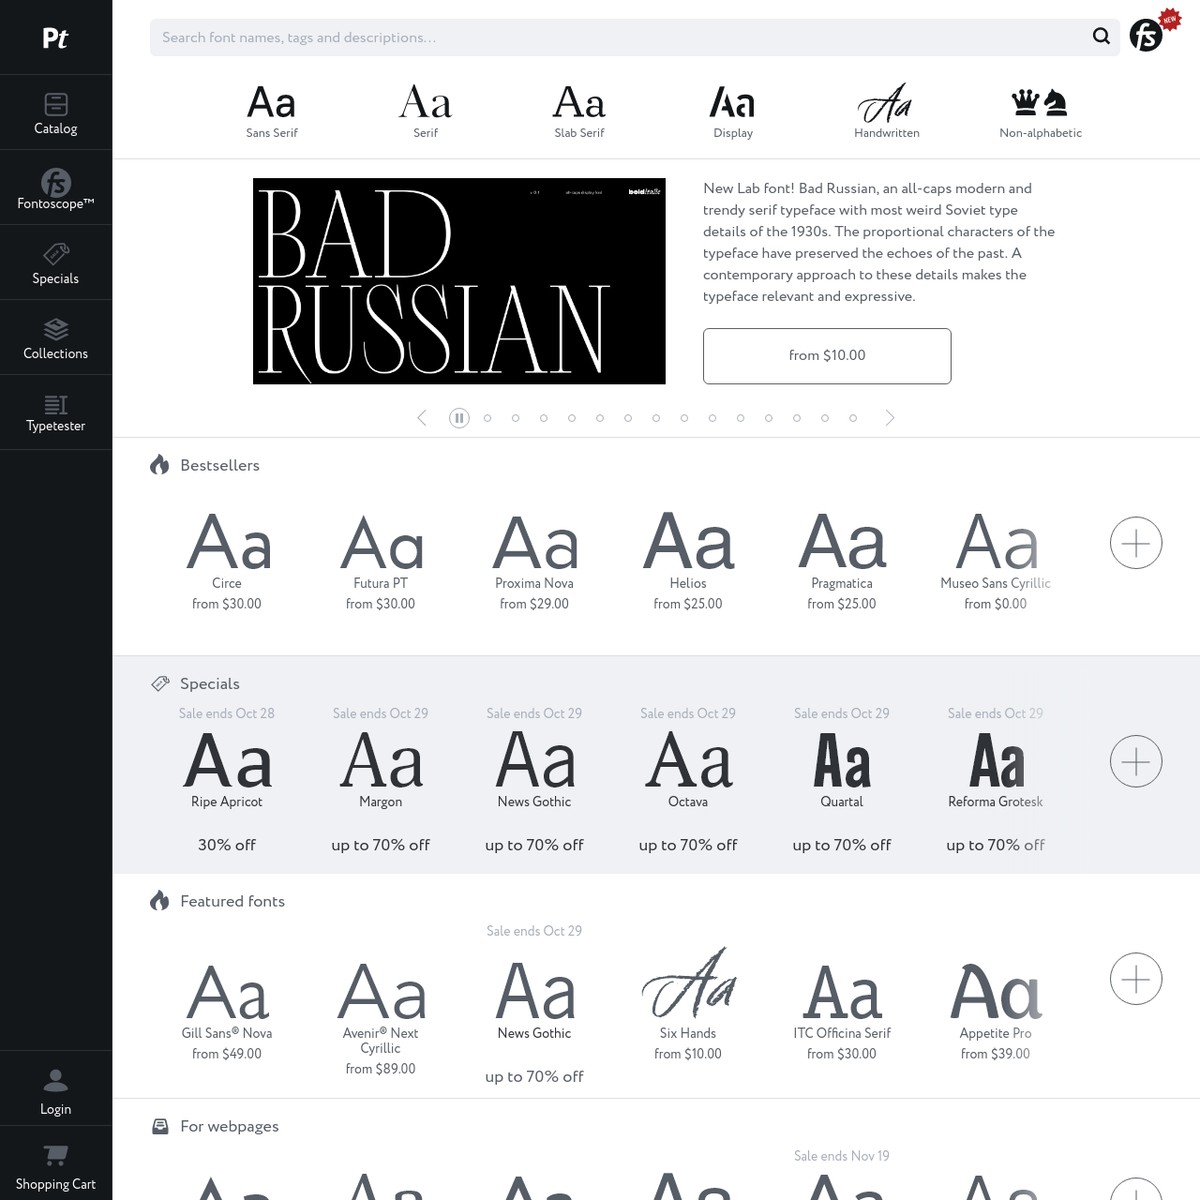The width and height of the screenshot is (1200, 1200).
Task: Select the last carousel dot
Action: (x=853, y=418)
